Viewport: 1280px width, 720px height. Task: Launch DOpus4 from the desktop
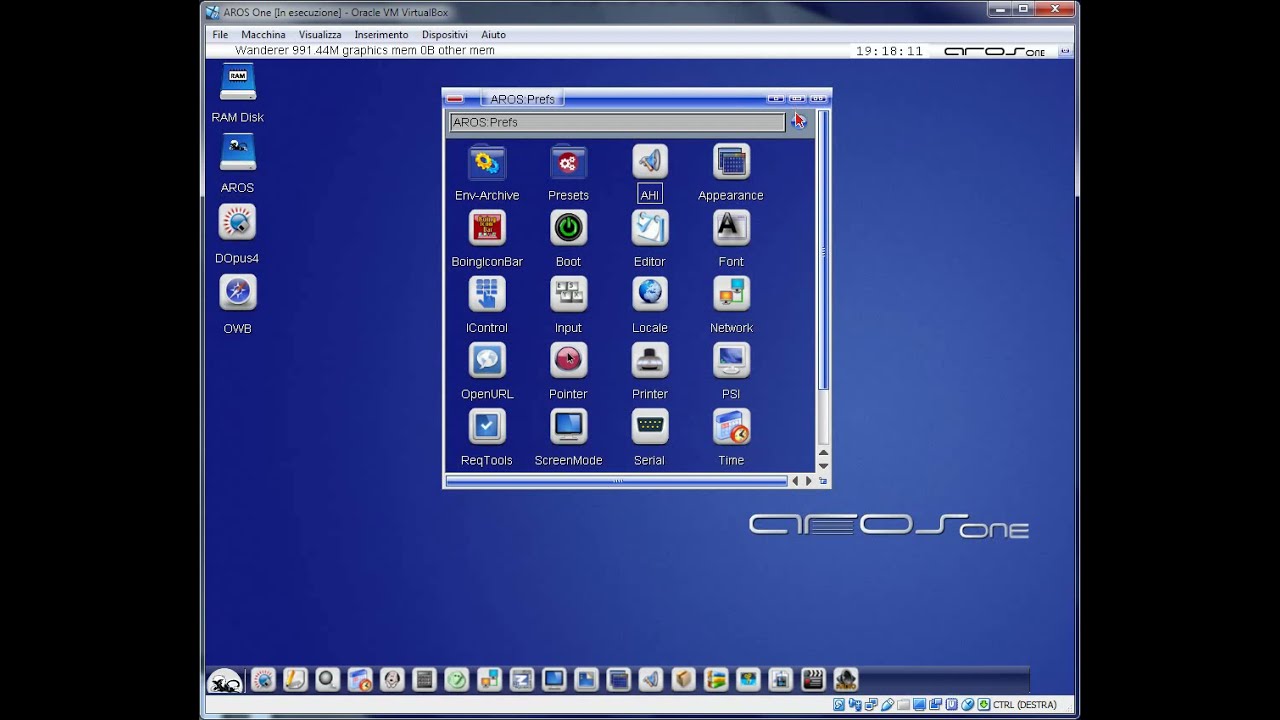coord(237,223)
